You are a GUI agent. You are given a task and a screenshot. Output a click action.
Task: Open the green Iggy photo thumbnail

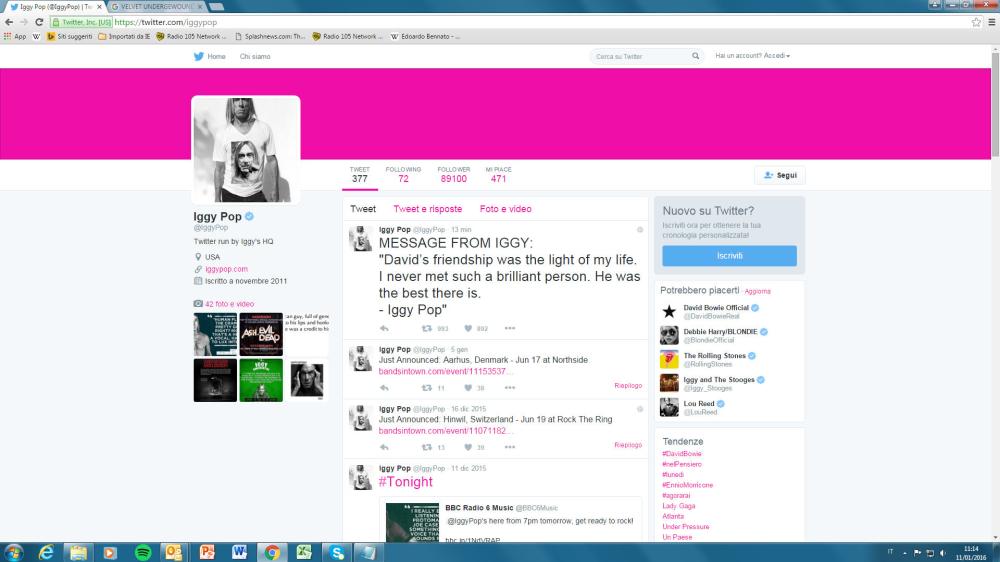pyautogui.click(x=261, y=380)
